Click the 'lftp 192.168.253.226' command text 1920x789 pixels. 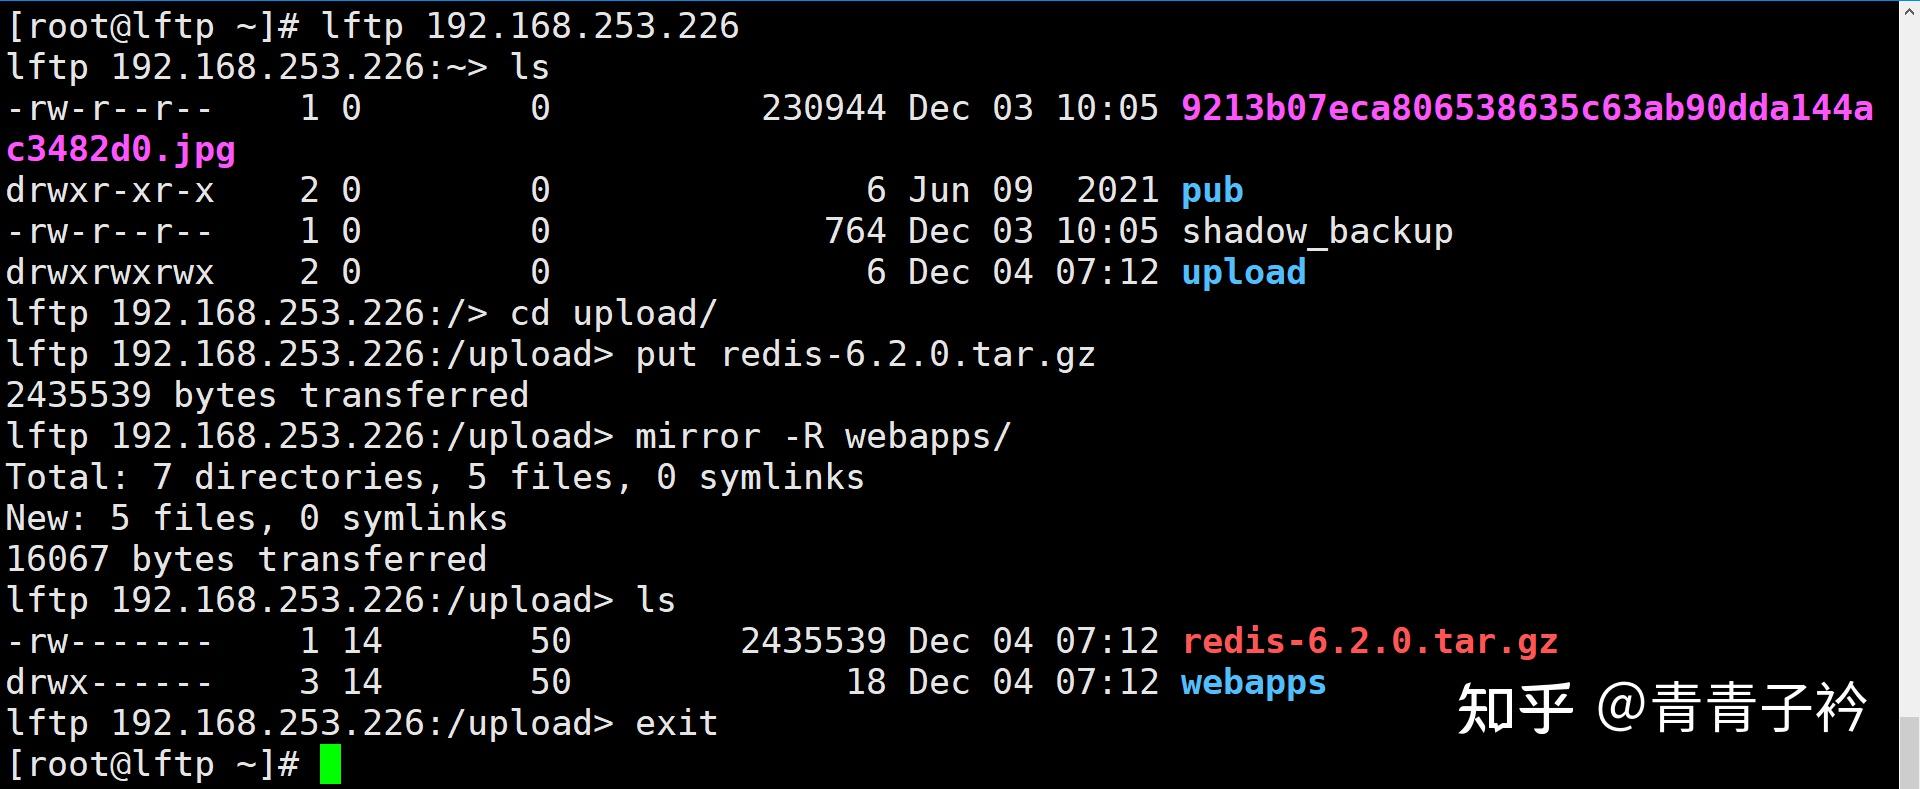530,26
